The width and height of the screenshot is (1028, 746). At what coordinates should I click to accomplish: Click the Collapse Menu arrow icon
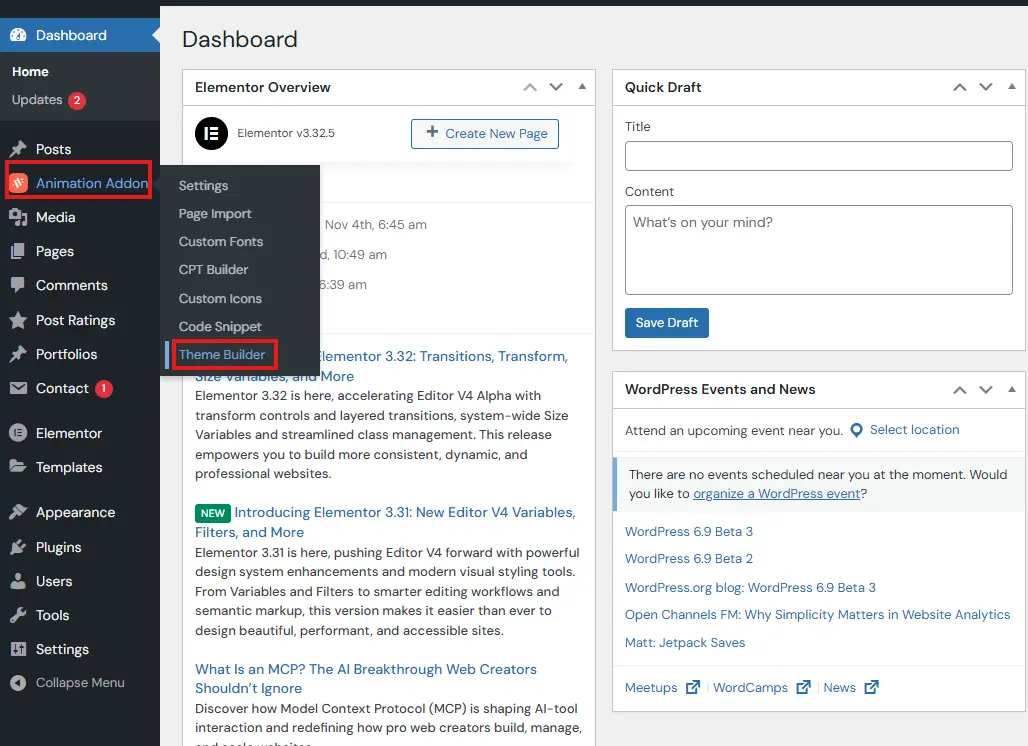(18, 683)
